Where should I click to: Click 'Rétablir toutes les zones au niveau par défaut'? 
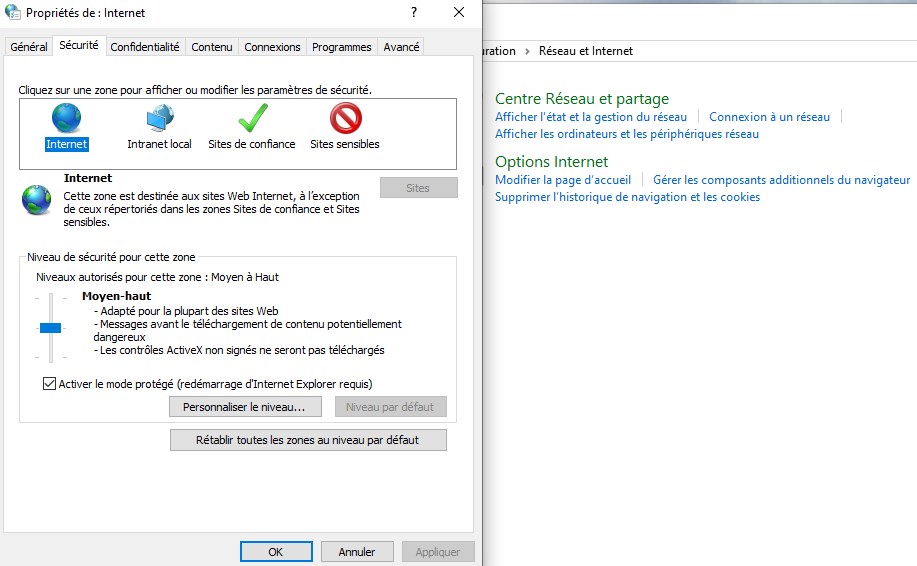coord(308,440)
